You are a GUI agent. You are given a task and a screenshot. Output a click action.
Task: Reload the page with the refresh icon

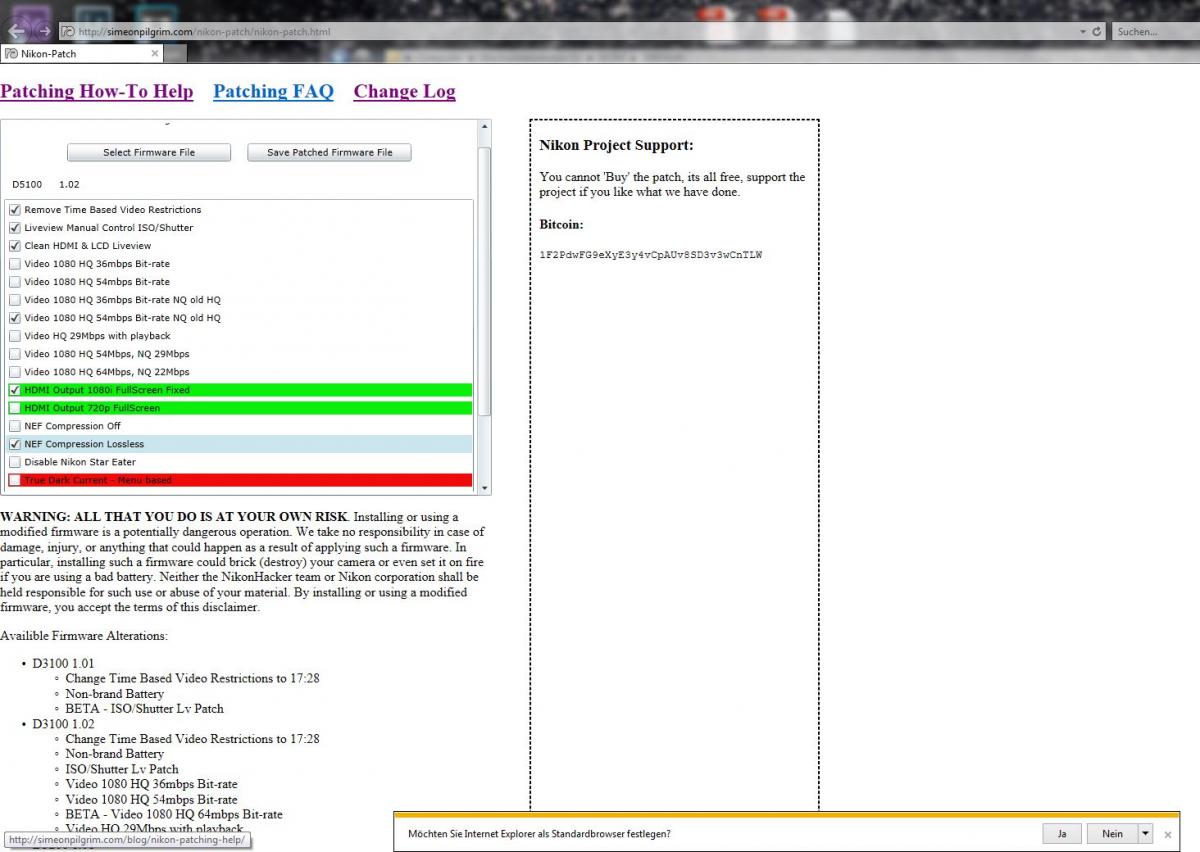1097,32
